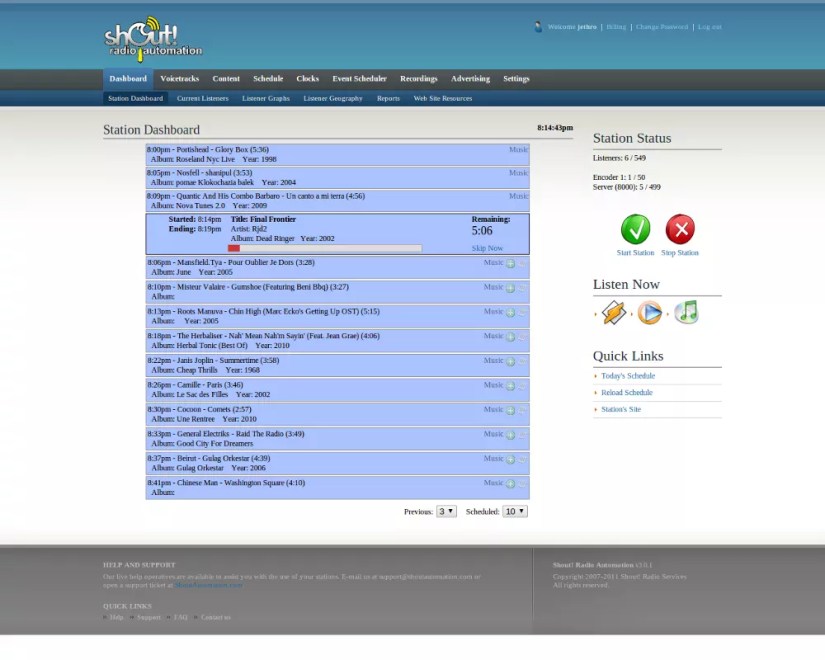Viewport: 825px width, 660px height.
Task: Open the stream in iTunes icon
Action: (x=687, y=312)
